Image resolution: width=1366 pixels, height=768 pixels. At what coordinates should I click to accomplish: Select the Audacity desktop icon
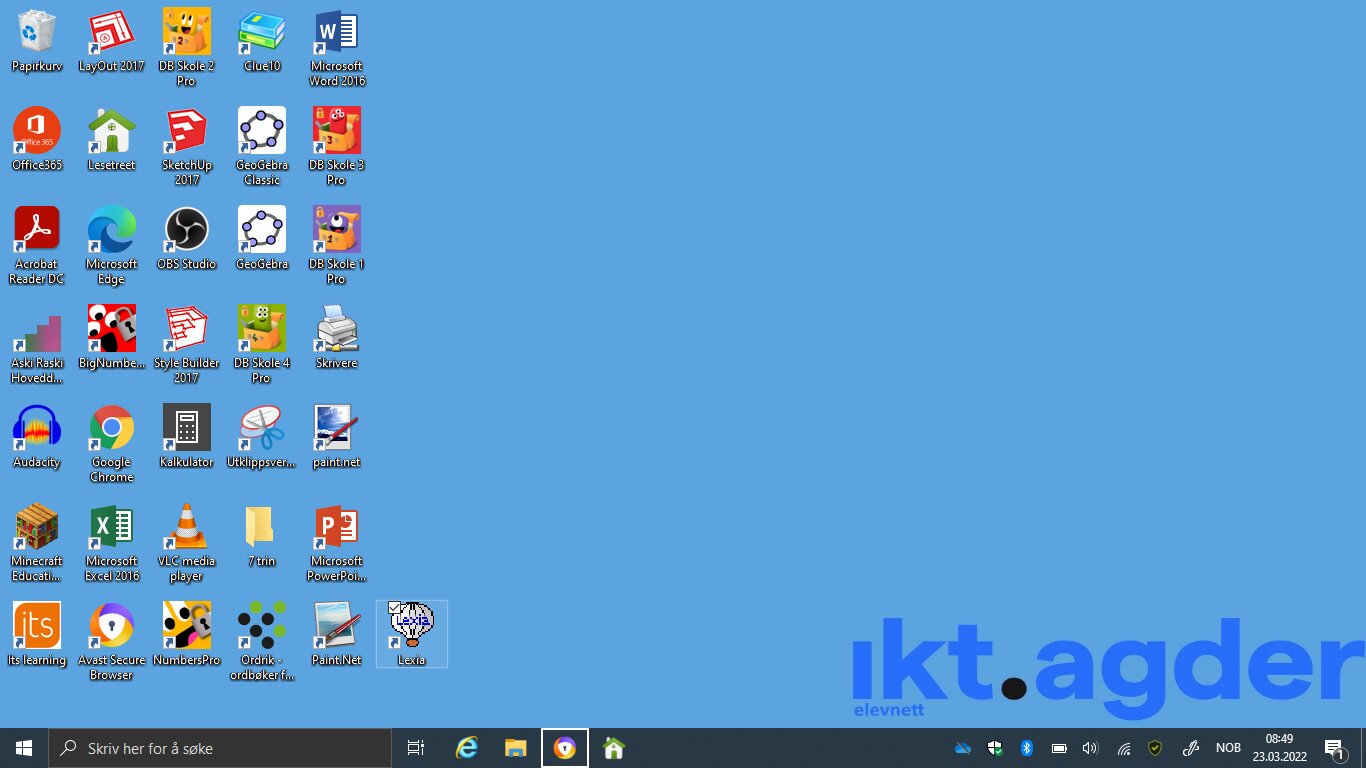(37, 437)
